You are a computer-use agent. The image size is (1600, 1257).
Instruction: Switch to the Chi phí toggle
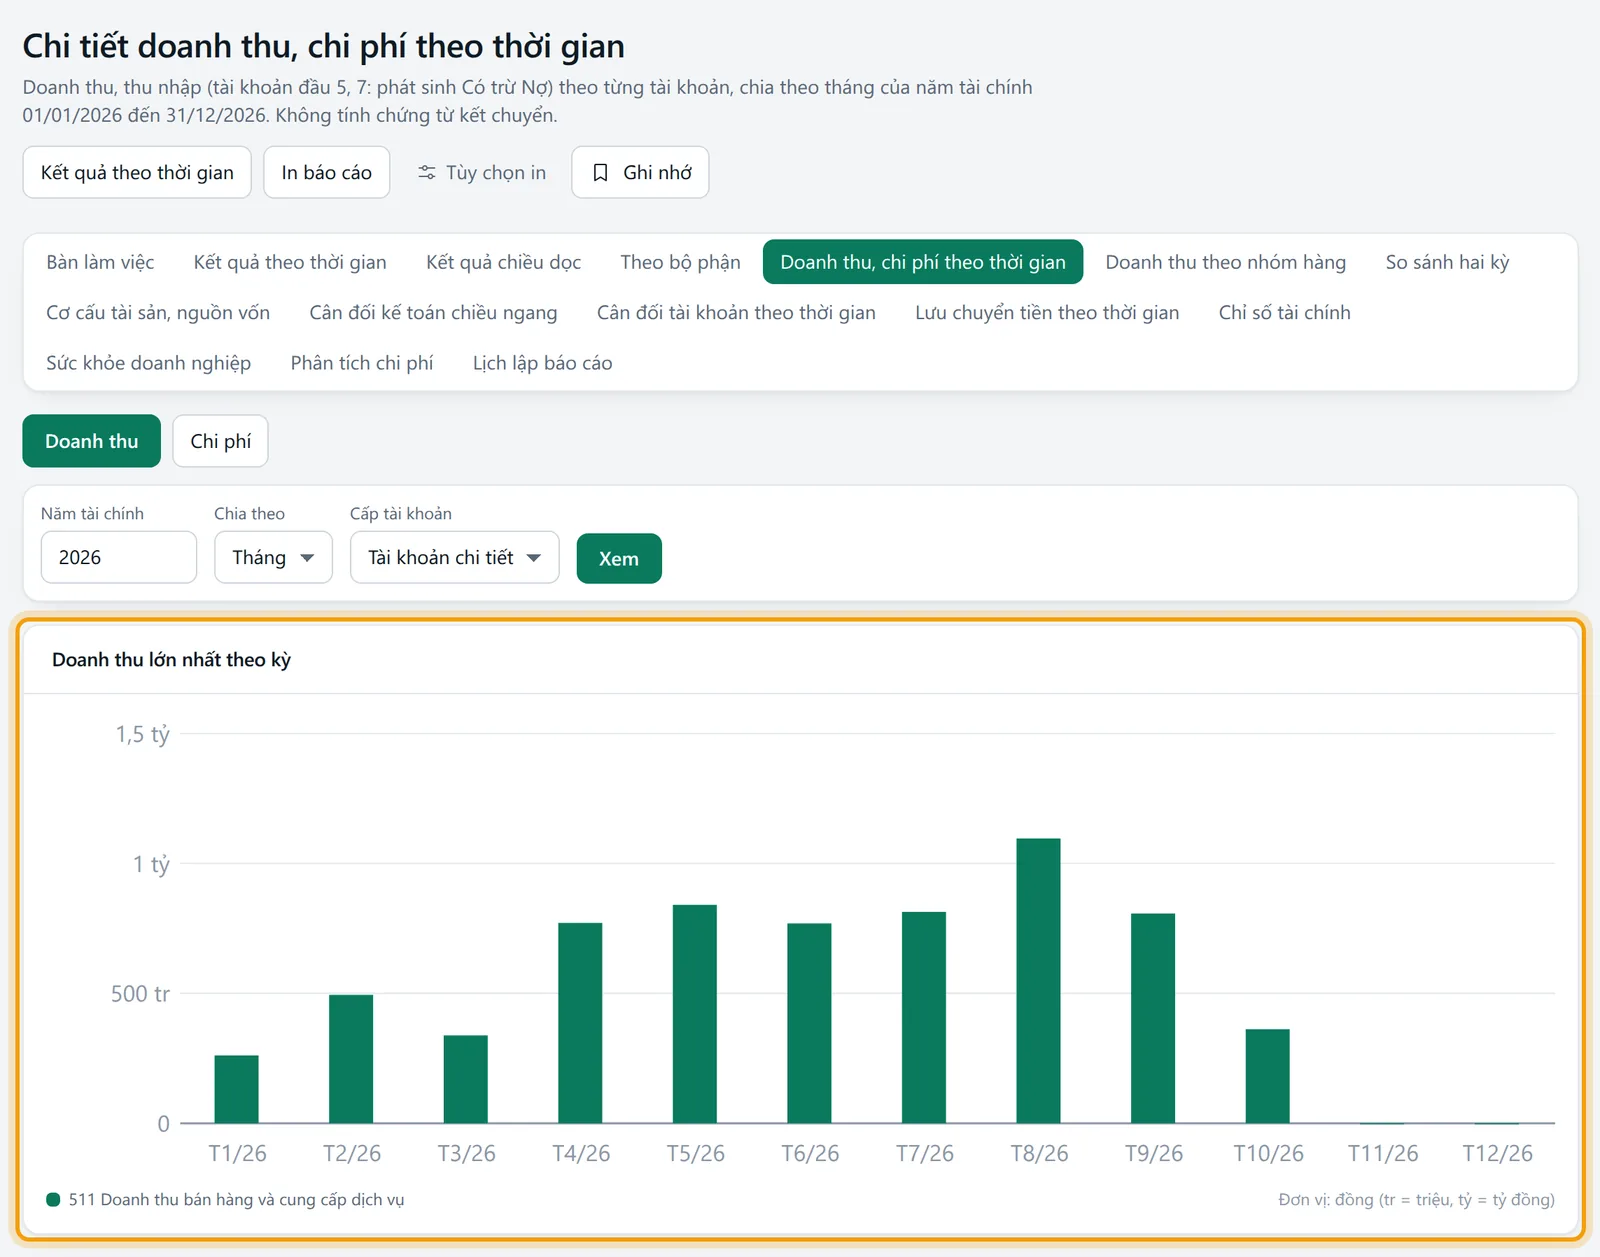(x=220, y=441)
